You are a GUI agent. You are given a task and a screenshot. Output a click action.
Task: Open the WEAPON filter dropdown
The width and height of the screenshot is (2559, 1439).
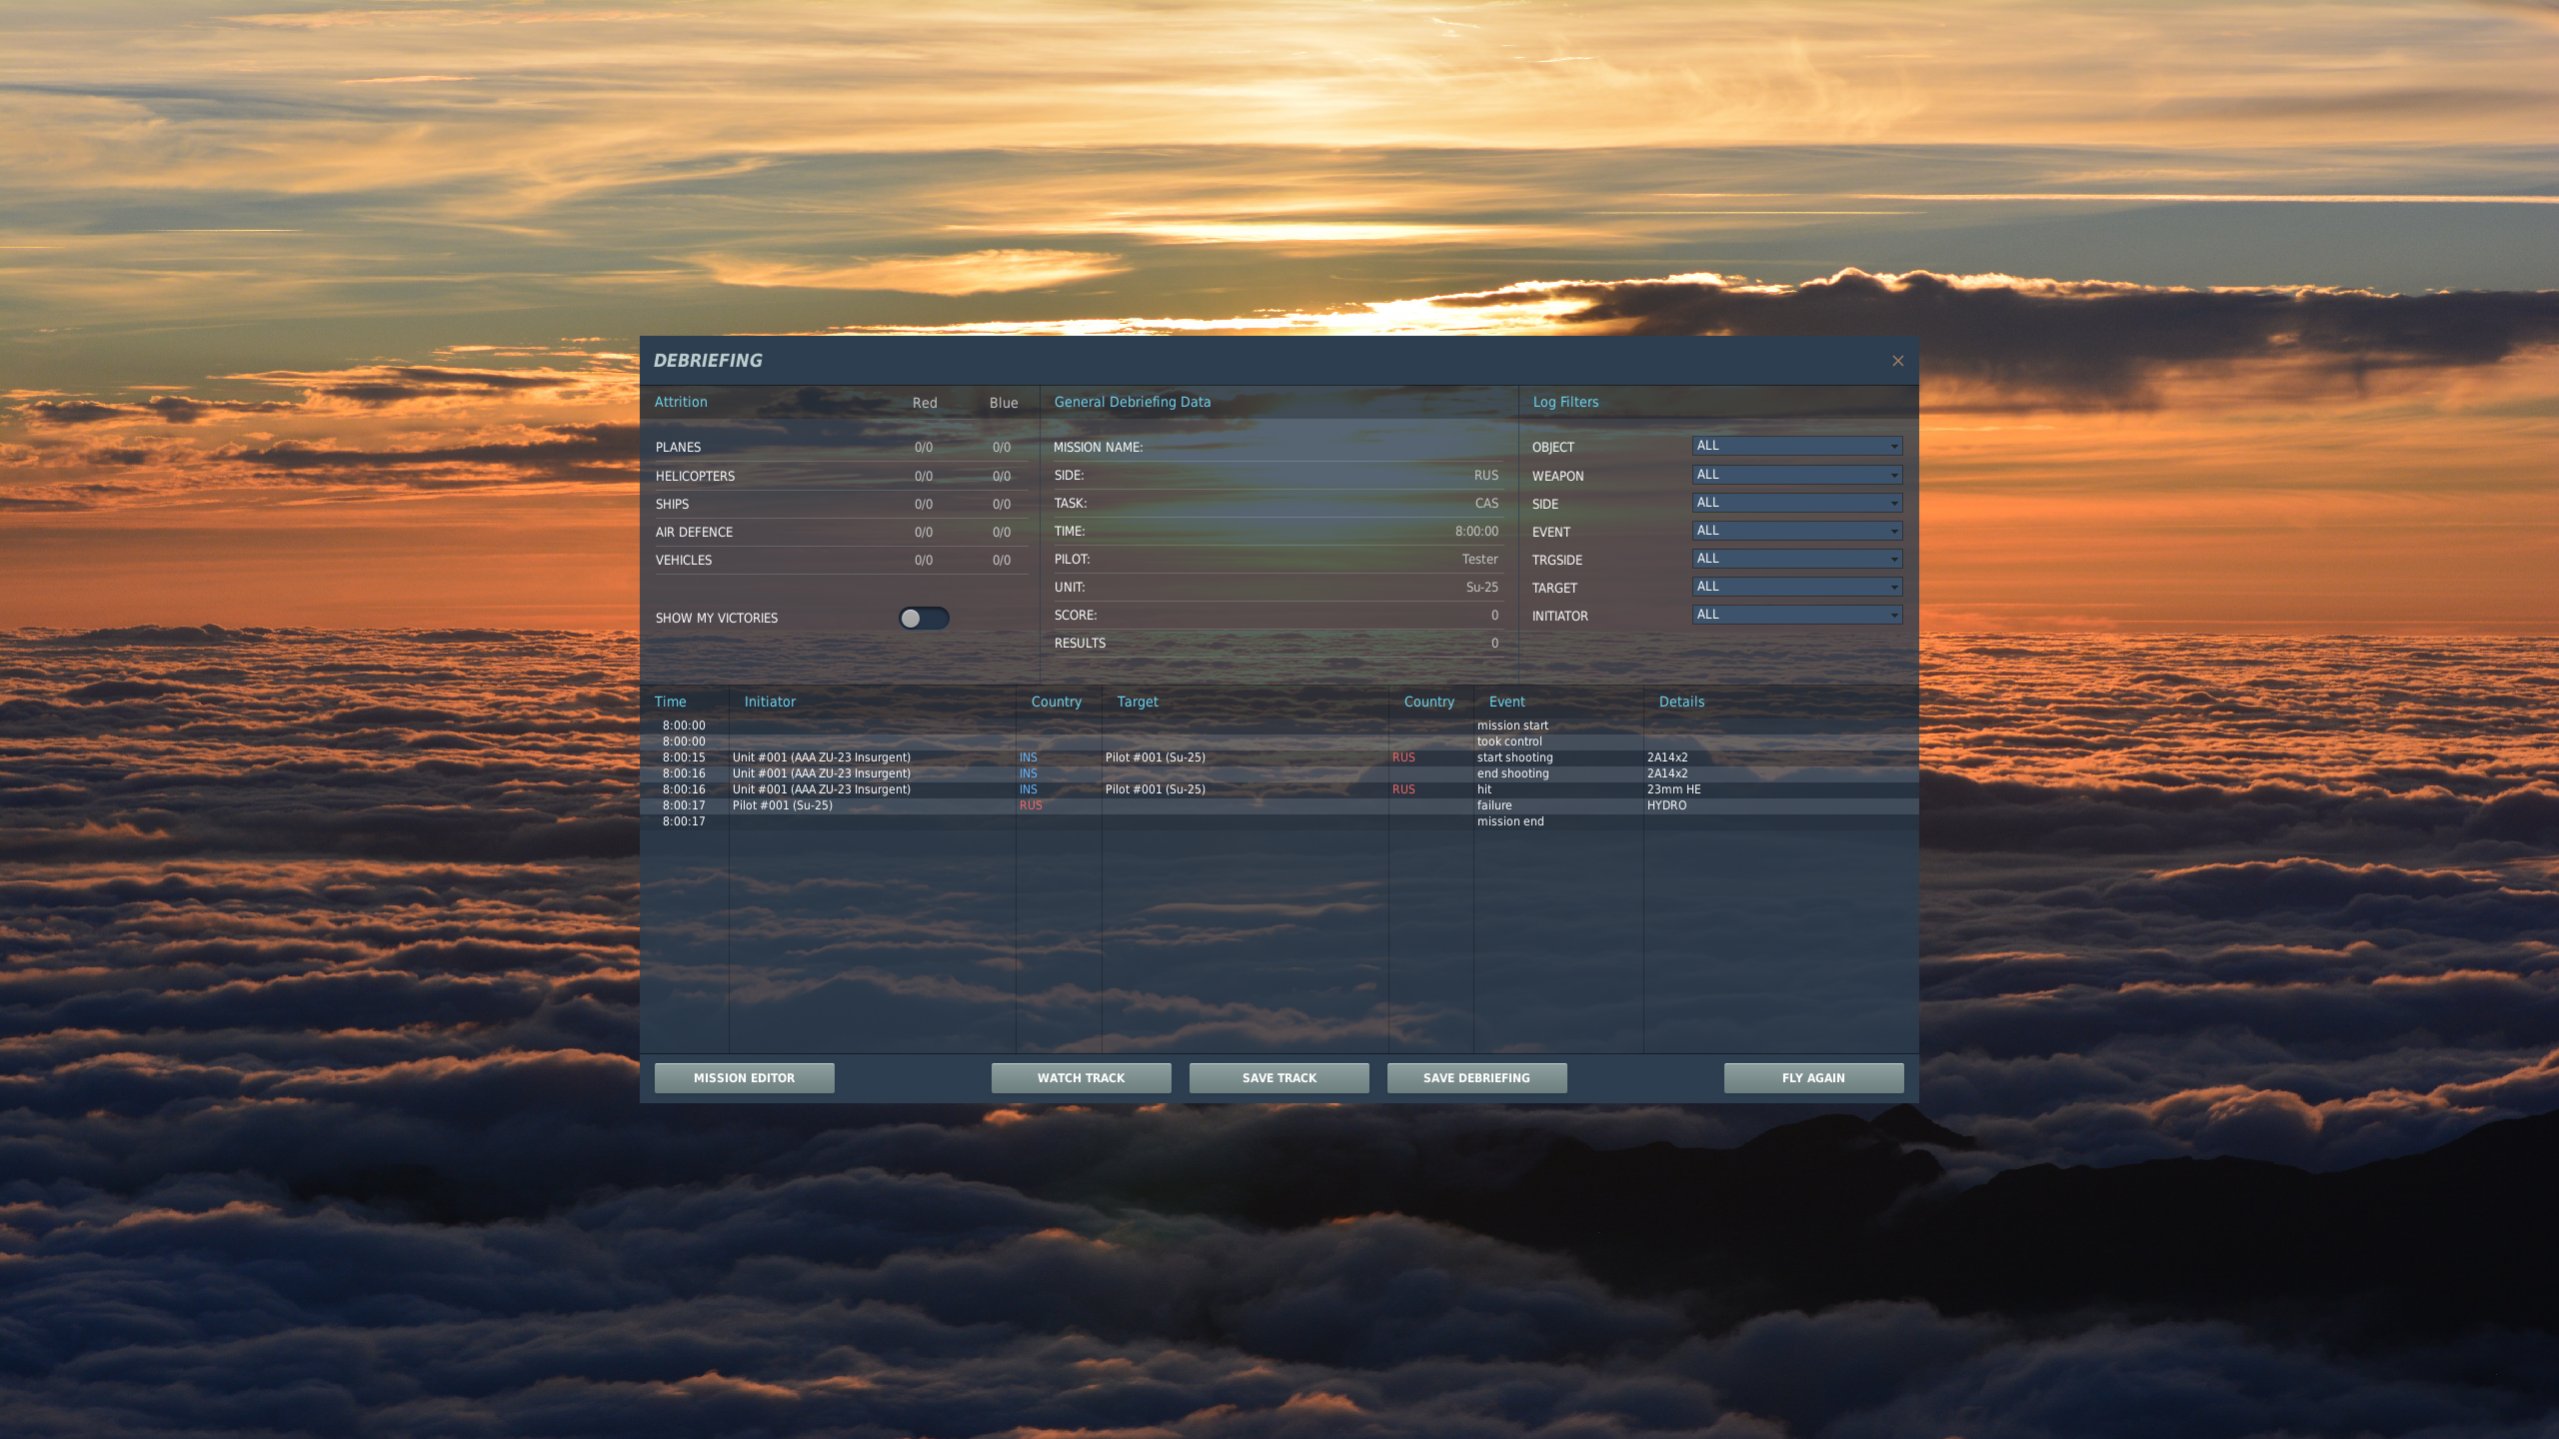click(x=1796, y=475)
